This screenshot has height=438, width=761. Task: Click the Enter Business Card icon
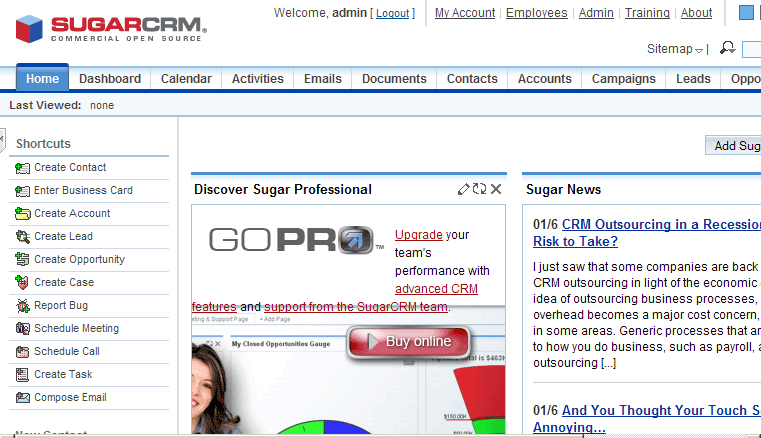22,191
